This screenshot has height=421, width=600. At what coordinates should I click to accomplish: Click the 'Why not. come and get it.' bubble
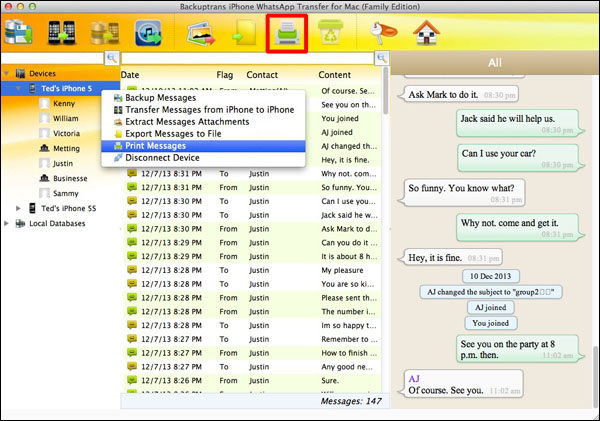520,227
